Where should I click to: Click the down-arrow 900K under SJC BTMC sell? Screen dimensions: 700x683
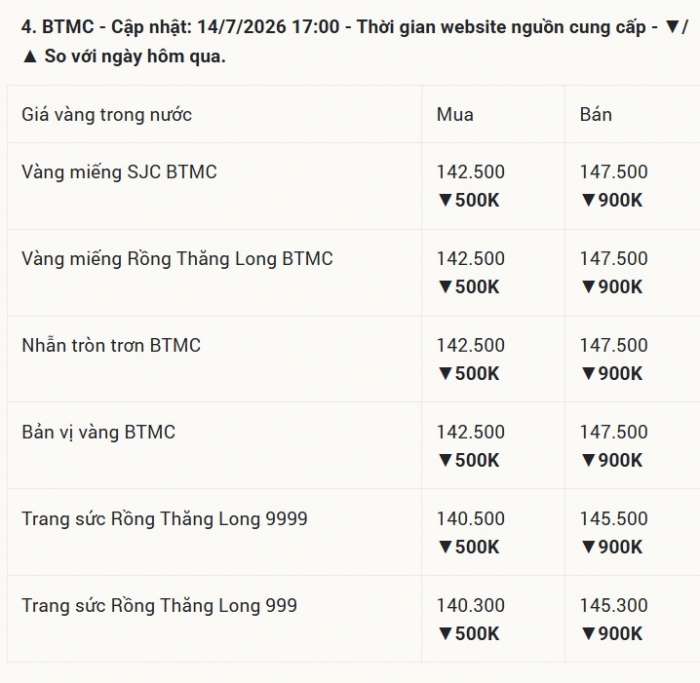tap(612, 200)
